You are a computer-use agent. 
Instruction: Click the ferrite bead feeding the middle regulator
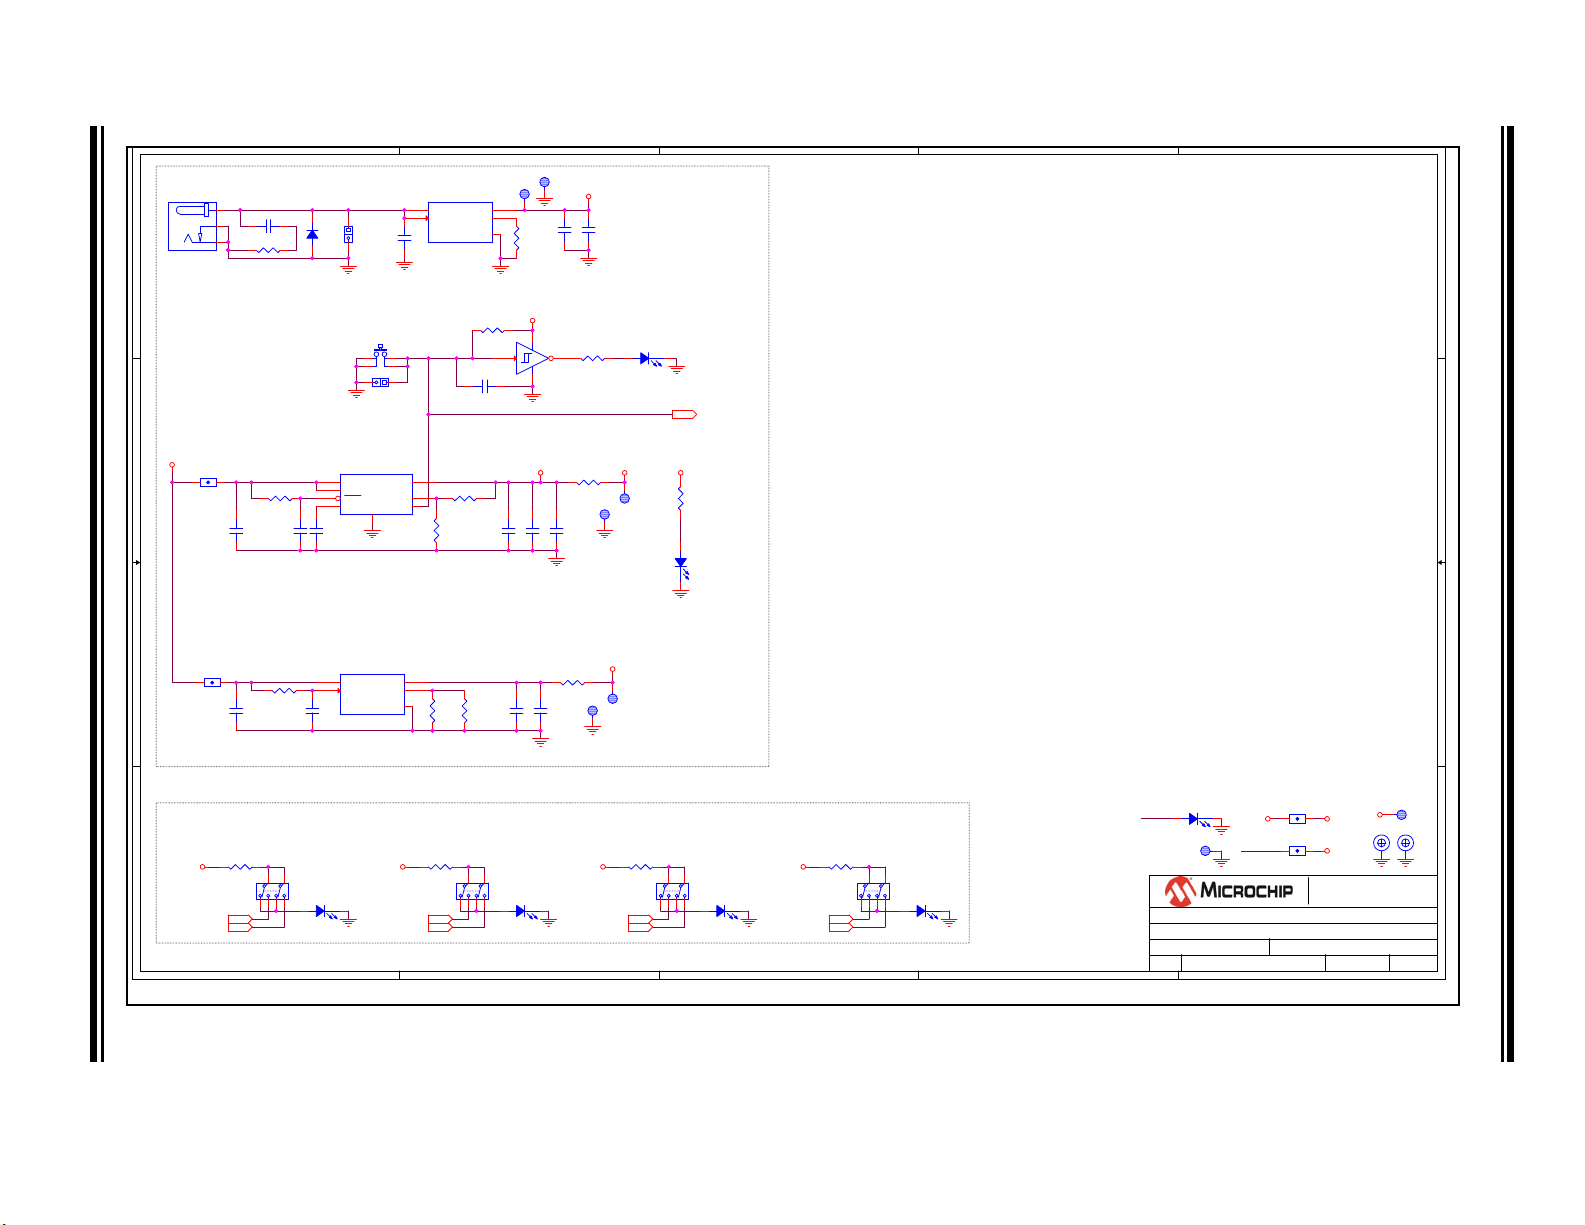208,482
